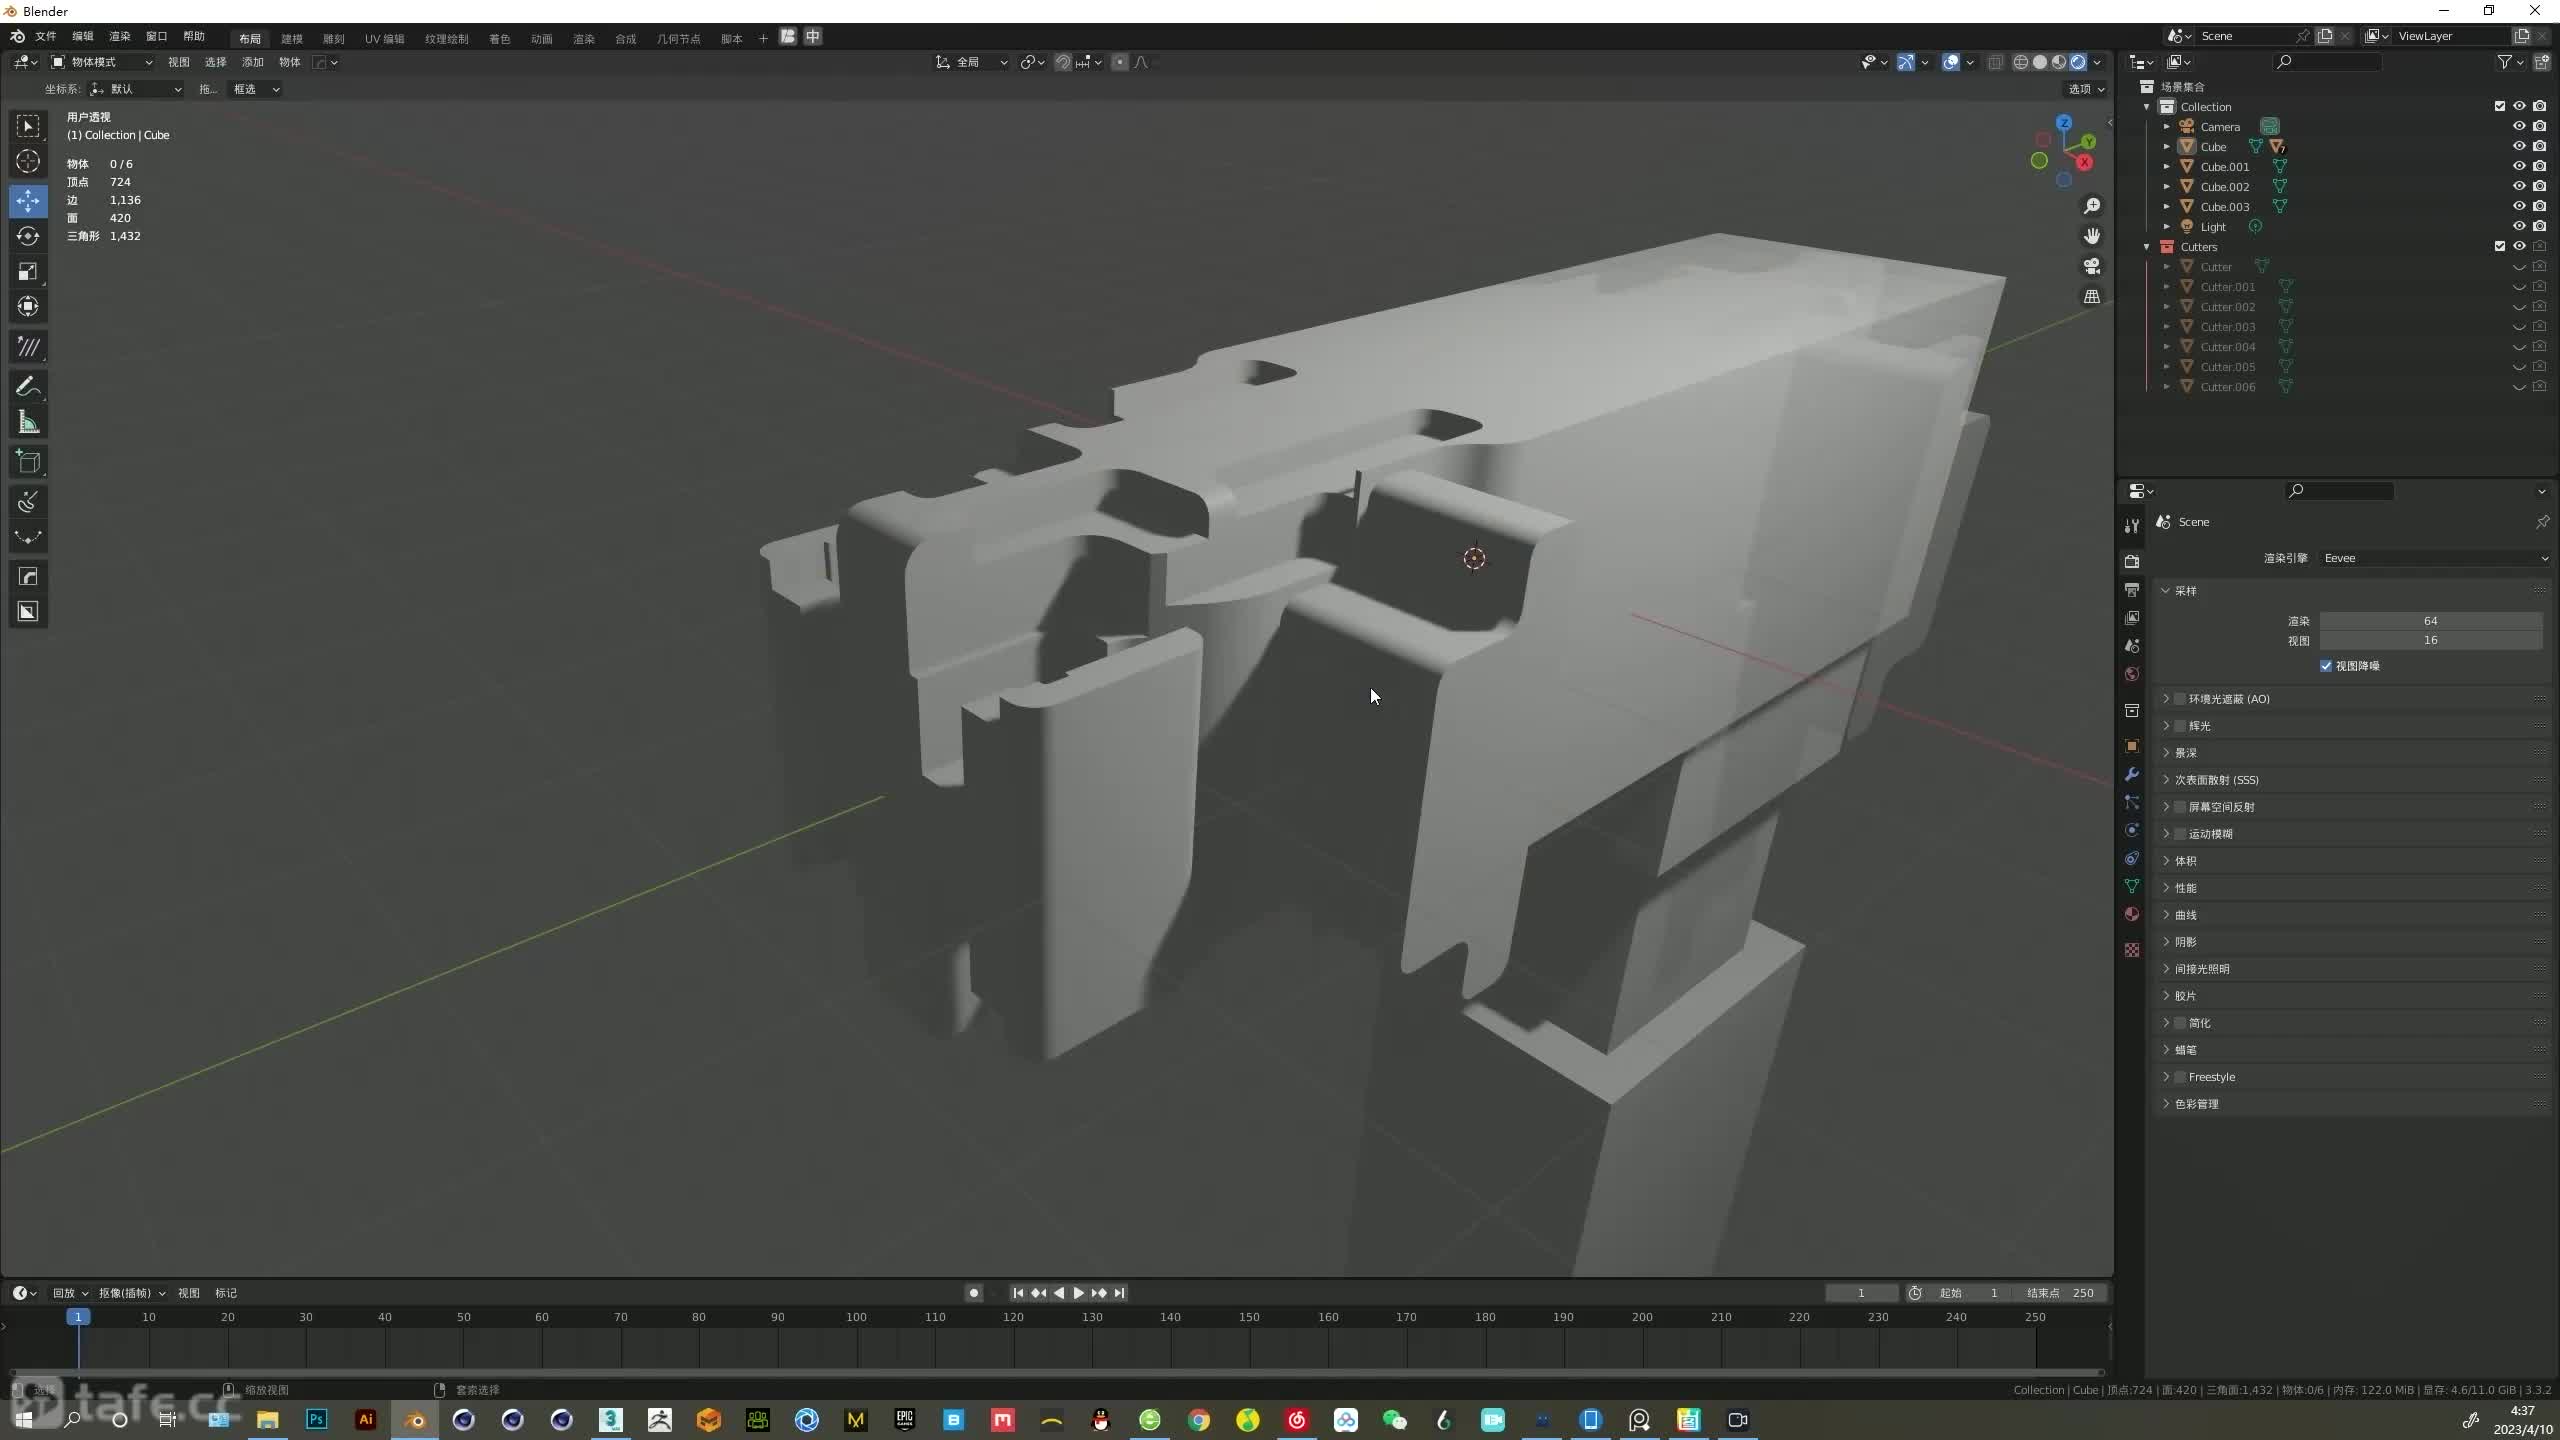Uncheck the Cutters collection checkbox
The width and height of the screenshot is (2560, 1440).
click(2499, 246)
